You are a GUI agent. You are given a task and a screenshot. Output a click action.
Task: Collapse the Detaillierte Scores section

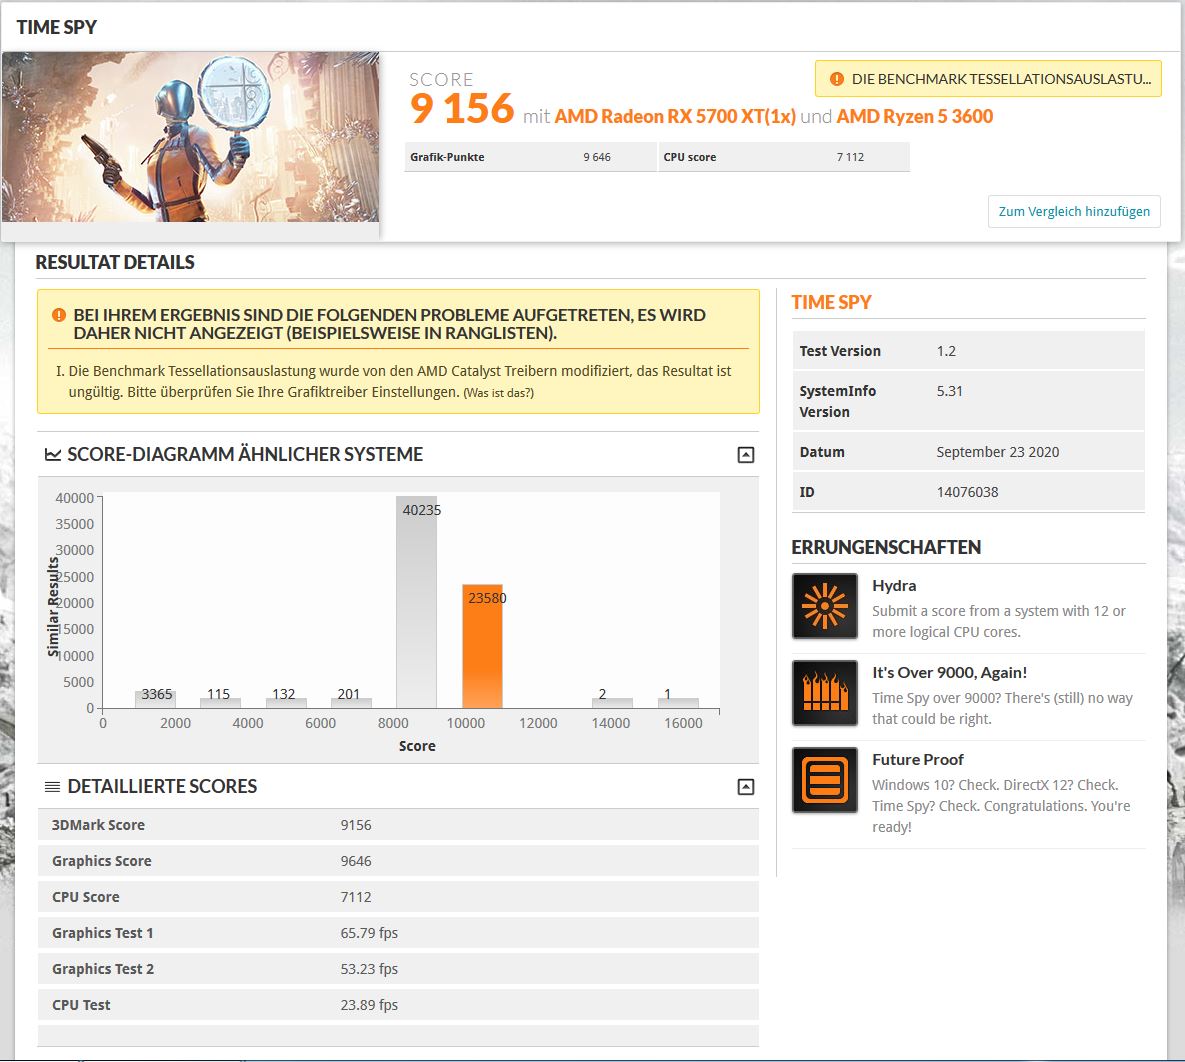pyautogui.click(x=745, y=787)
